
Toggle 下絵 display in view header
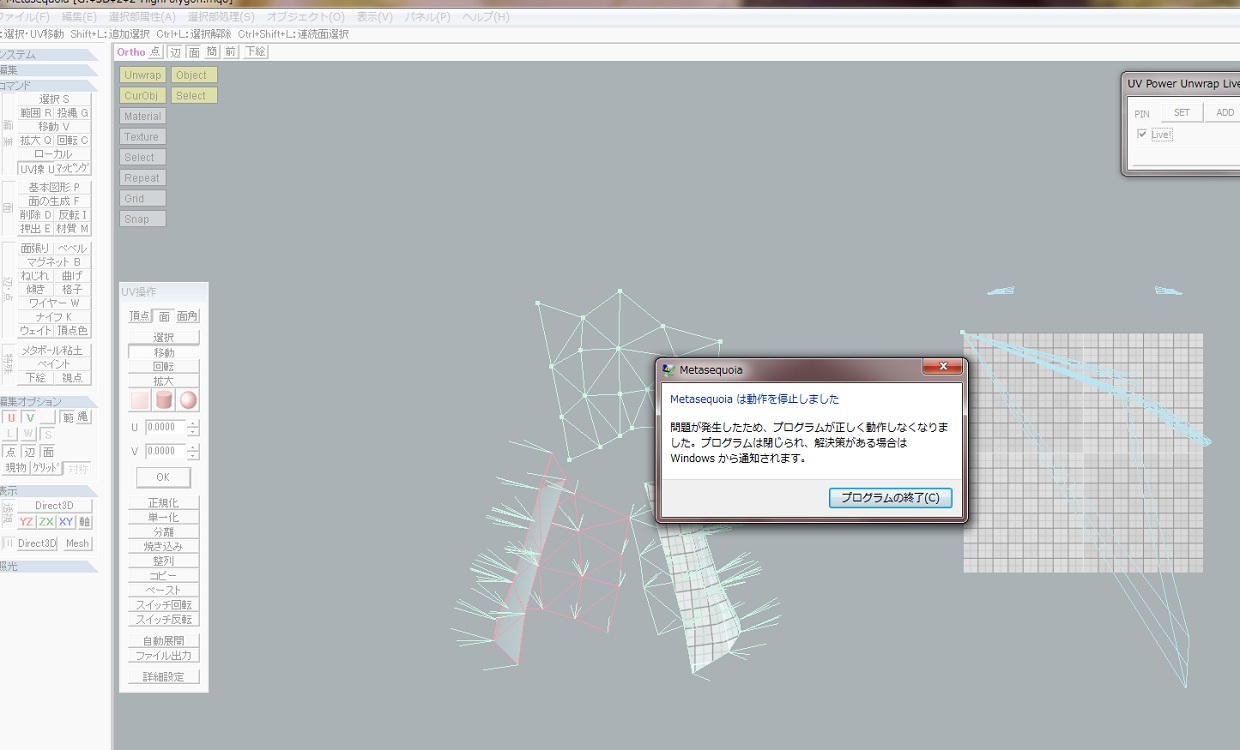(254, 52)
